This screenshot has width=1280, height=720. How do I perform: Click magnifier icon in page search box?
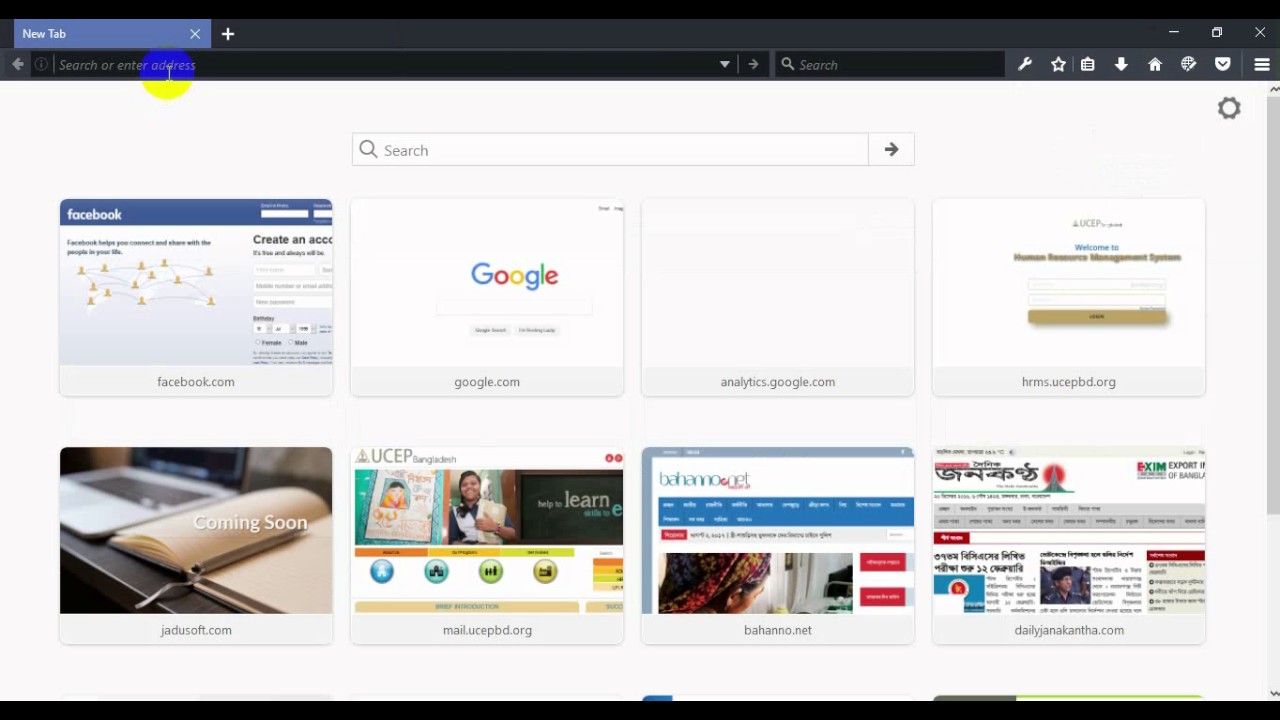pos(368,149)
